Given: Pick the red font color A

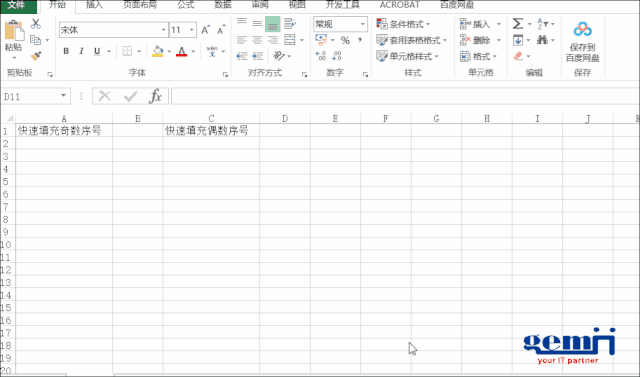Looking at the screenshot, I should 182,51.
